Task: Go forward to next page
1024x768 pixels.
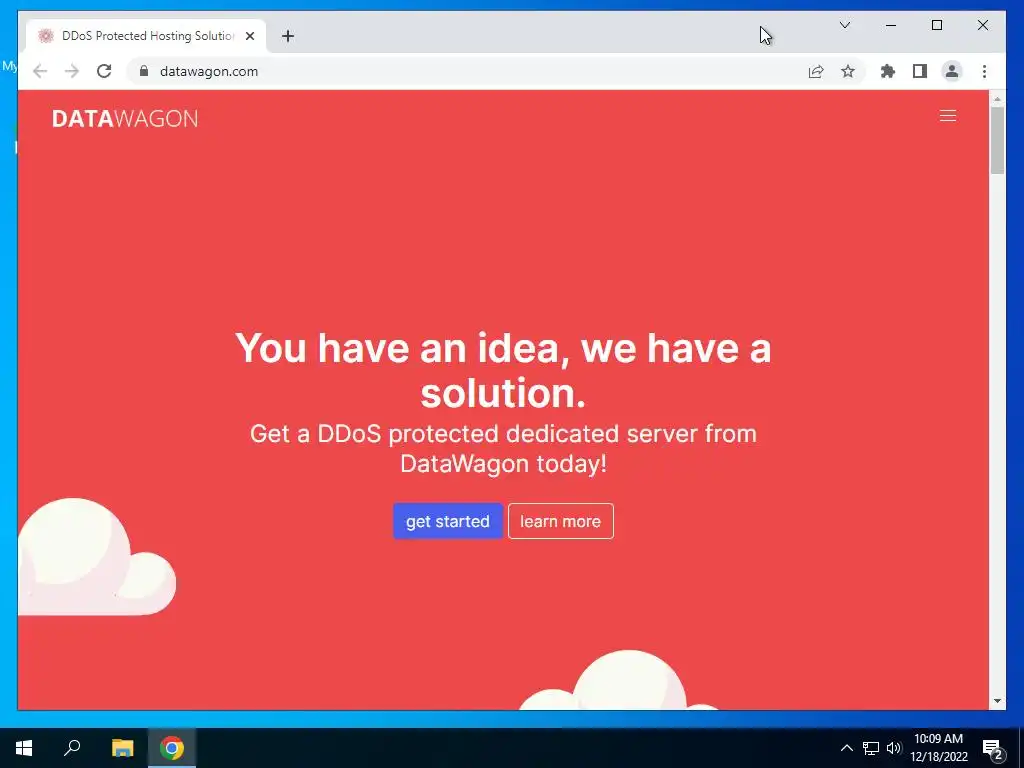Action: [x=72, y=71]
